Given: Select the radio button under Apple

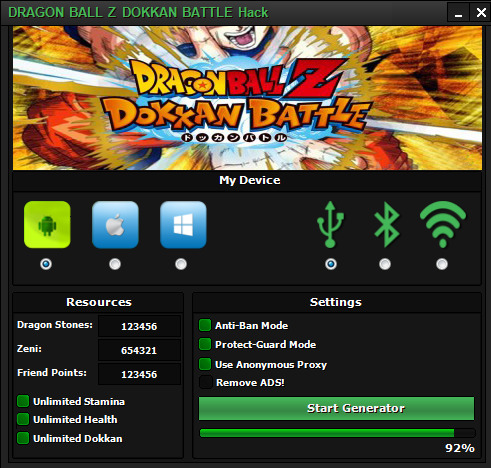Looking at the screenshot, I should pos(115,264).
